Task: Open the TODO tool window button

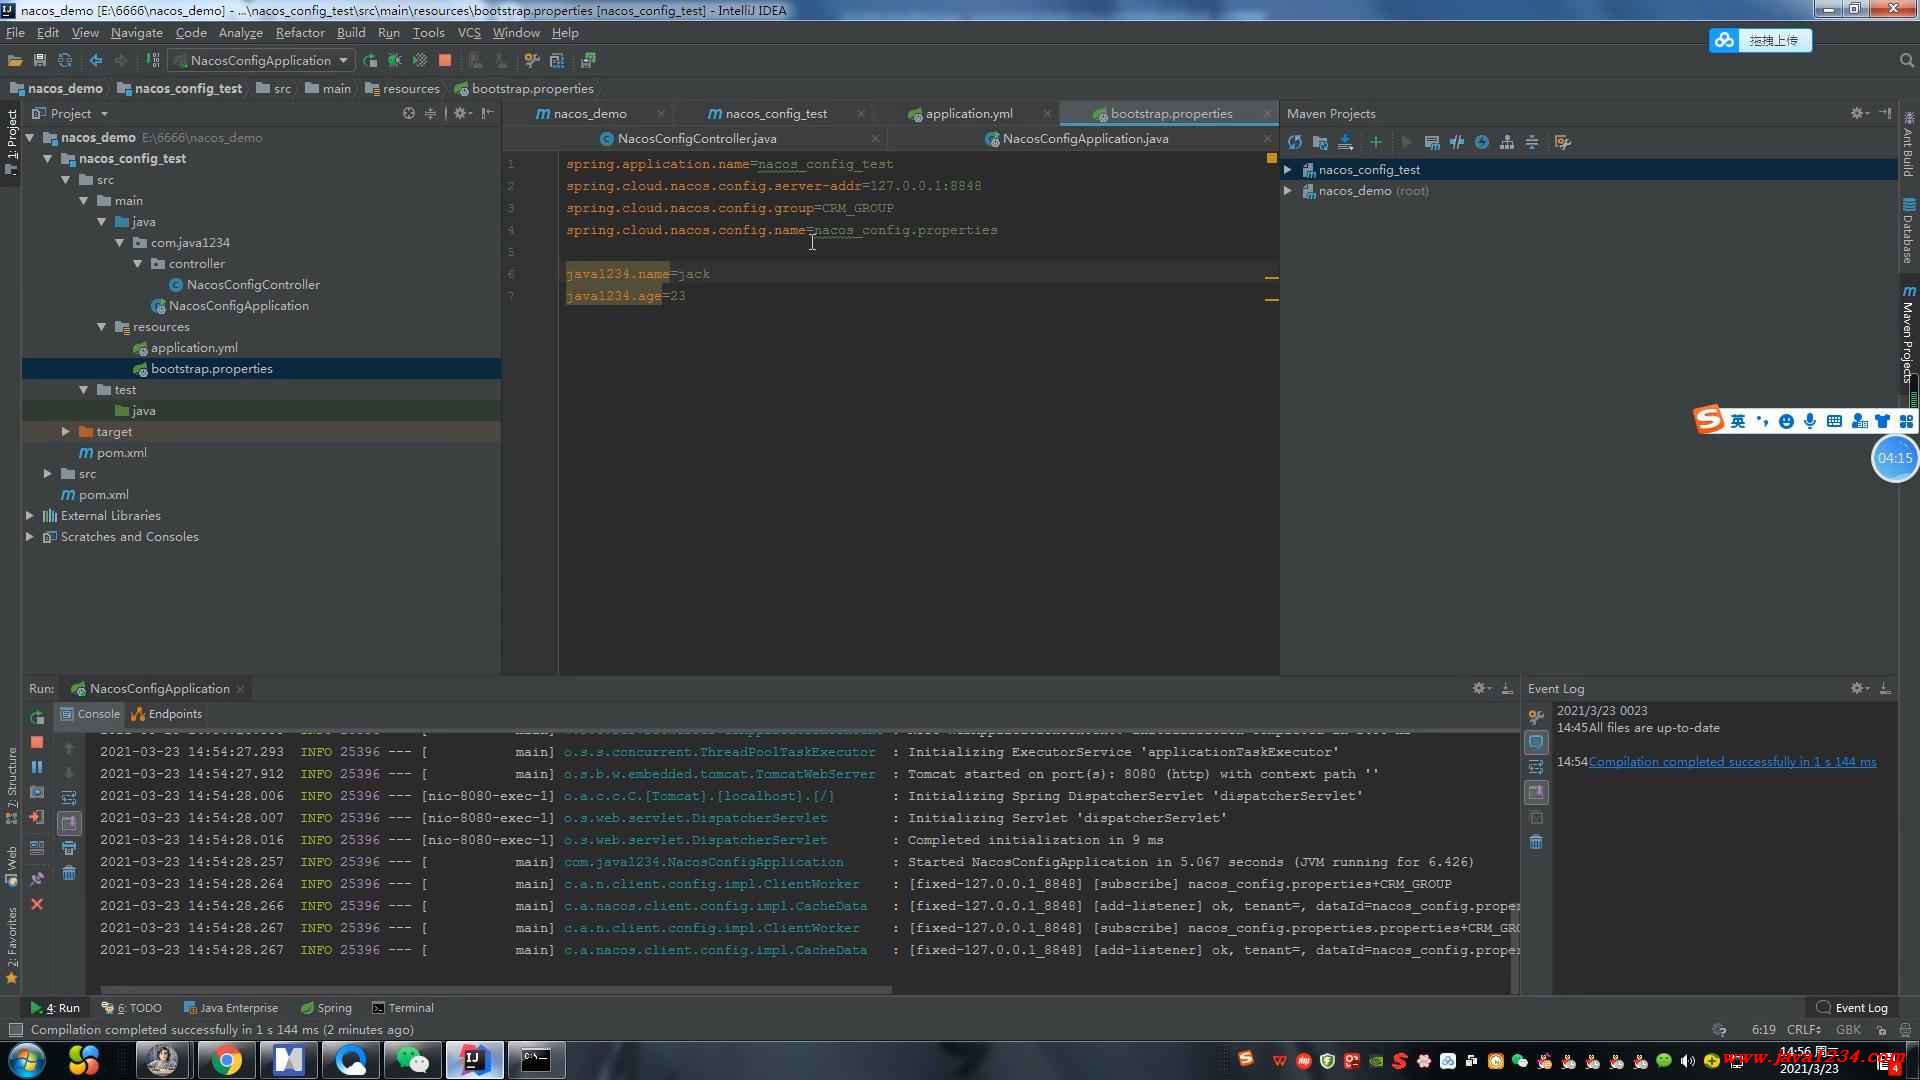Action: [132, 1008]
